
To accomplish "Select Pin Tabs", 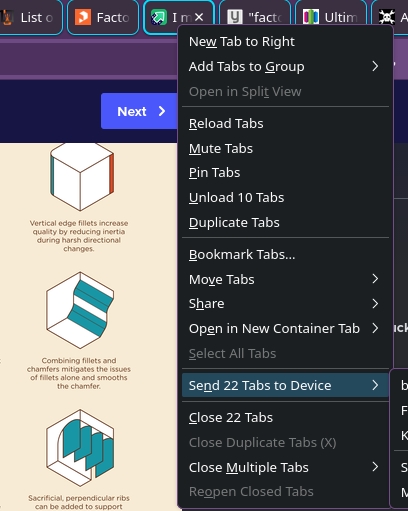I will (x=285, y=173).
